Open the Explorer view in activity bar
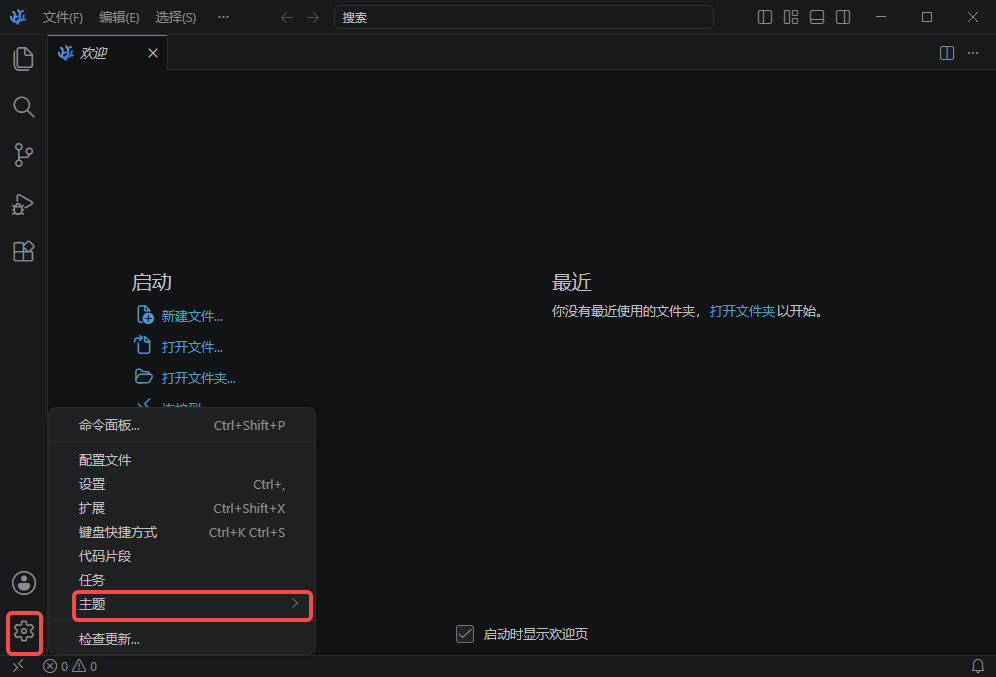The height and width of the screenshot is (677, 996). coord(24,58)
